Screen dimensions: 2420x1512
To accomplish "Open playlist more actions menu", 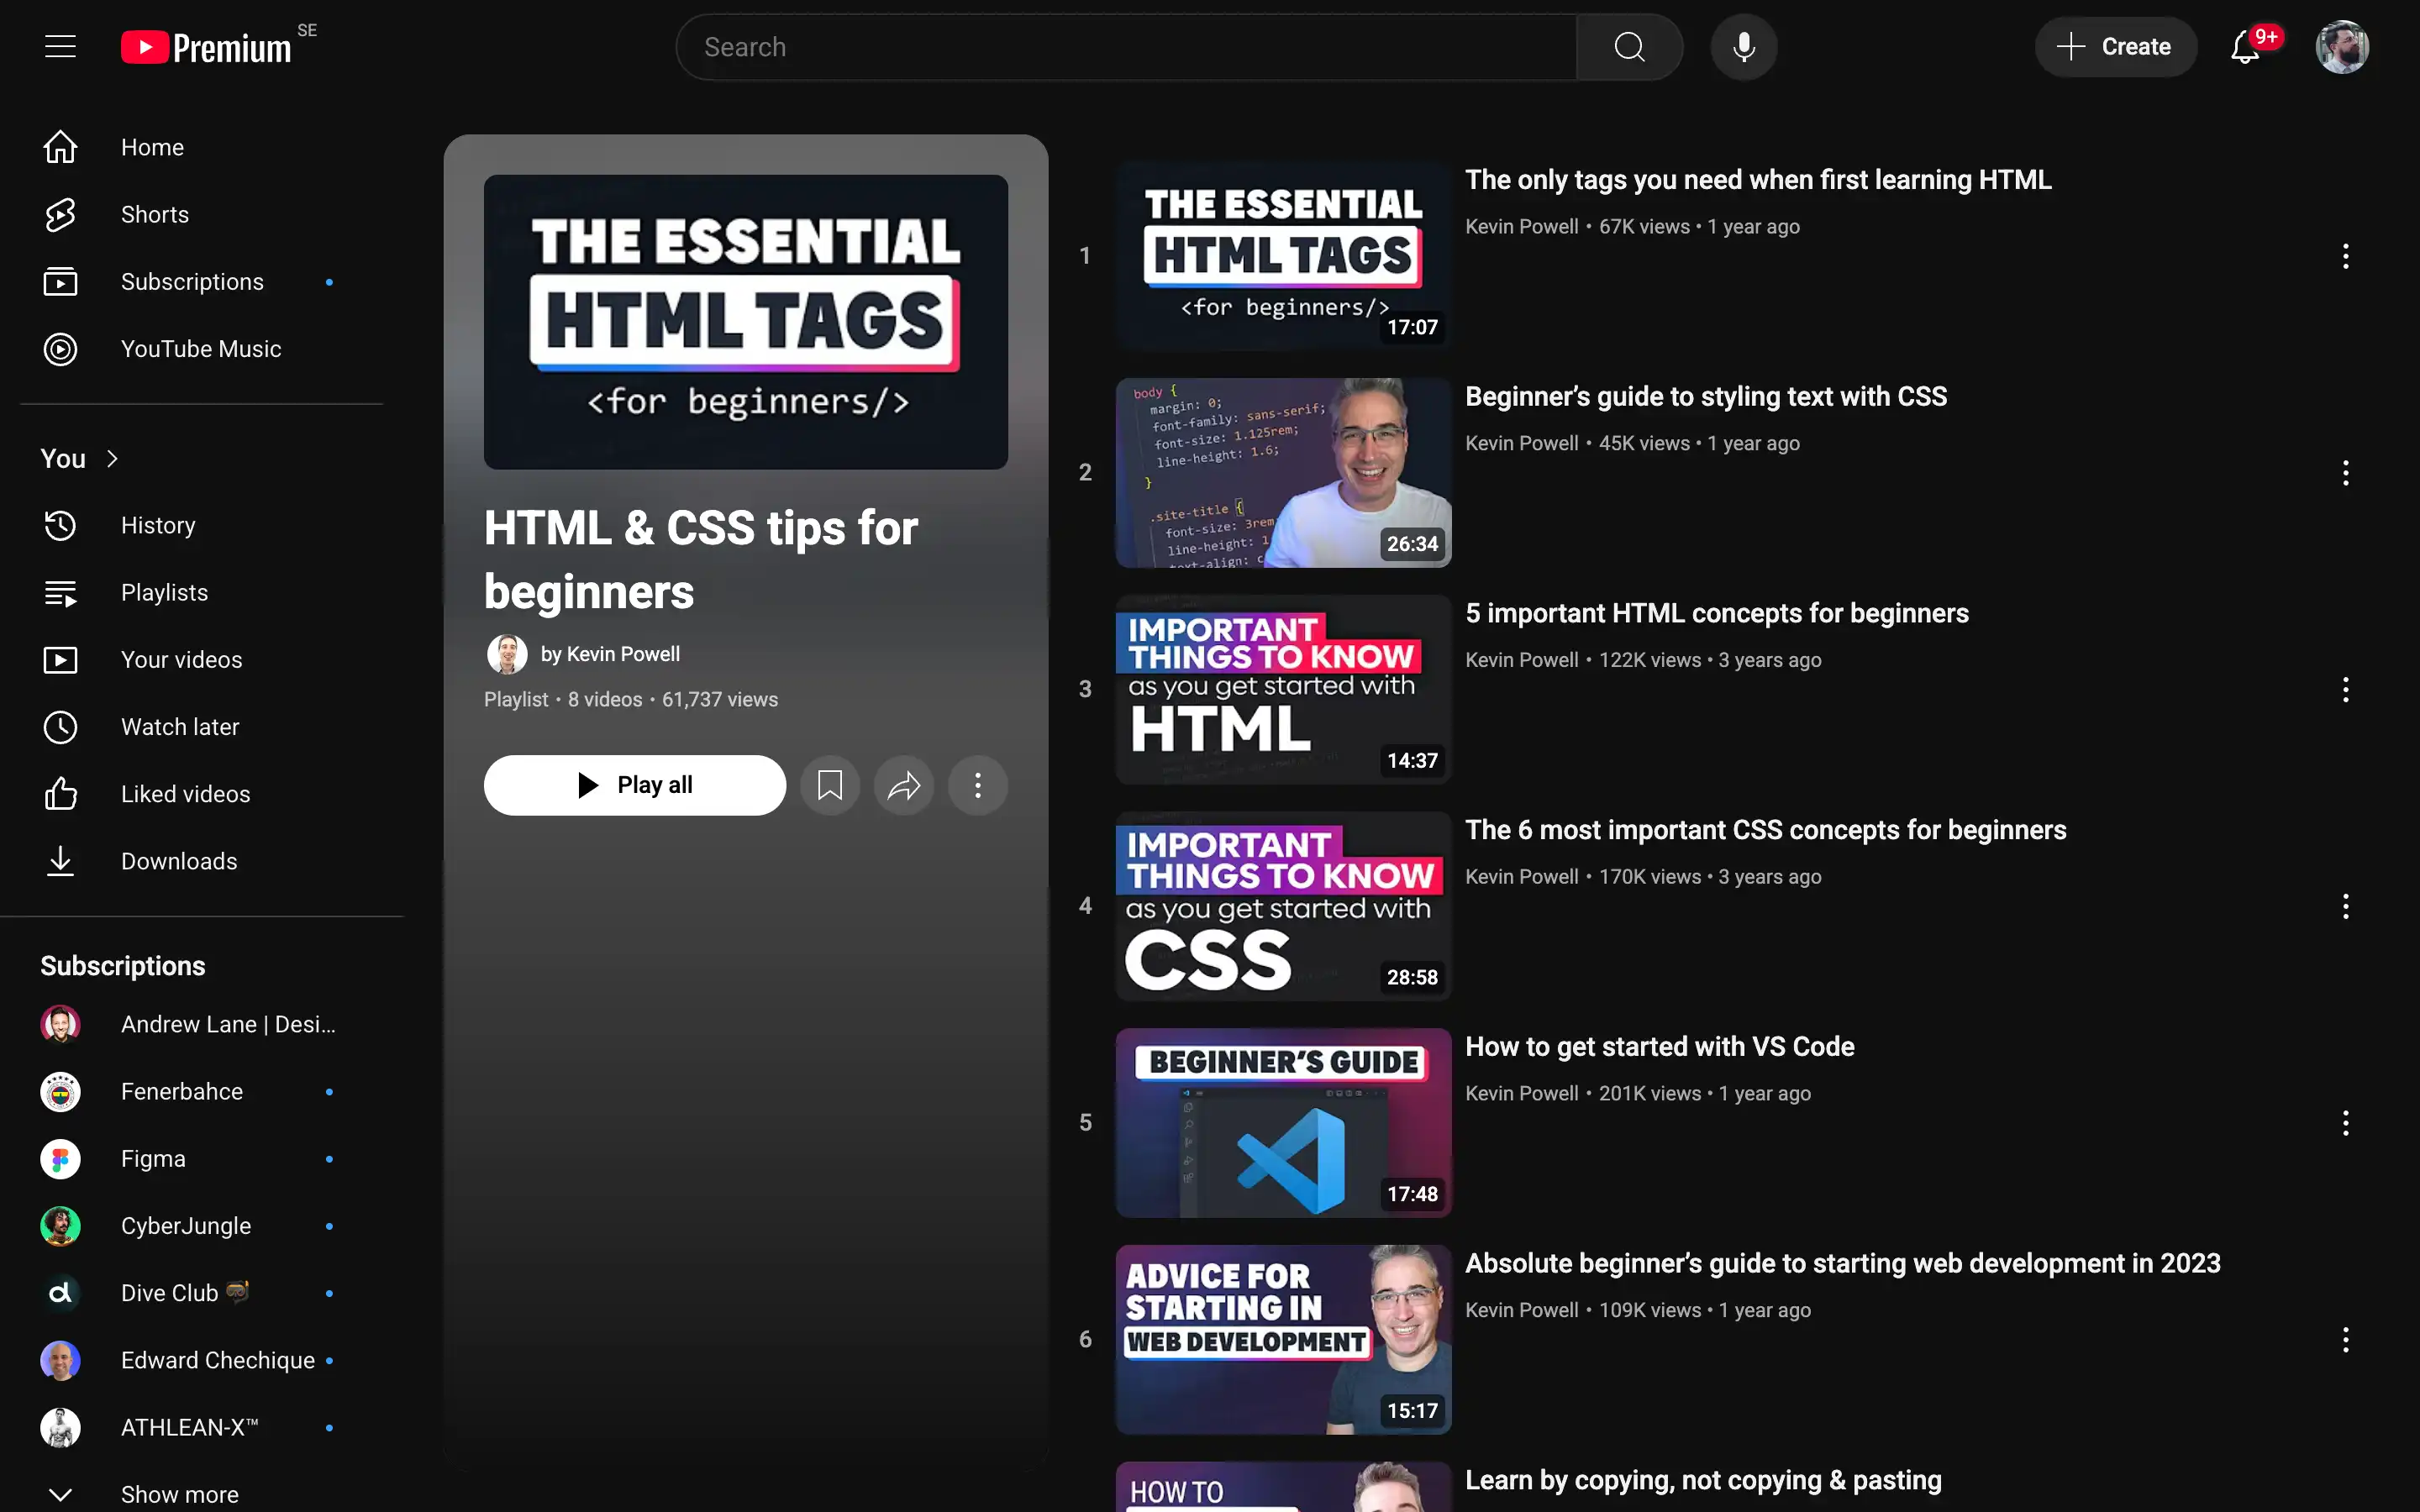I will click(x=977, y=785).
